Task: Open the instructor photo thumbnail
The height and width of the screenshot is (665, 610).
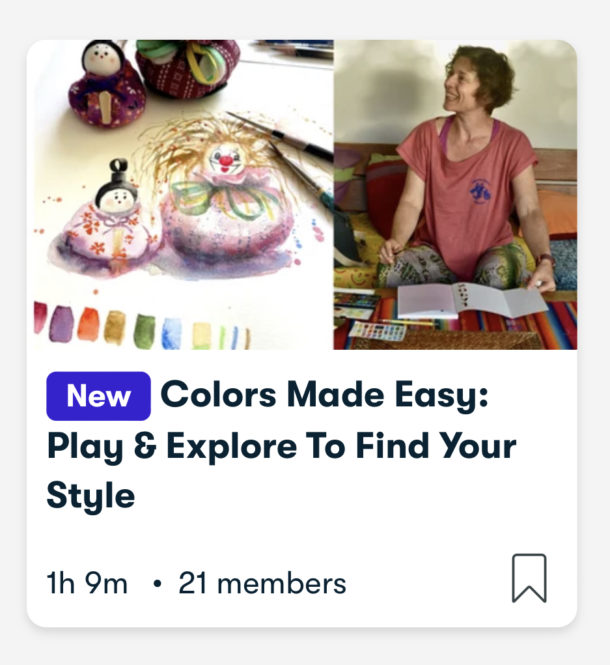Action: [x=456, y=195]
